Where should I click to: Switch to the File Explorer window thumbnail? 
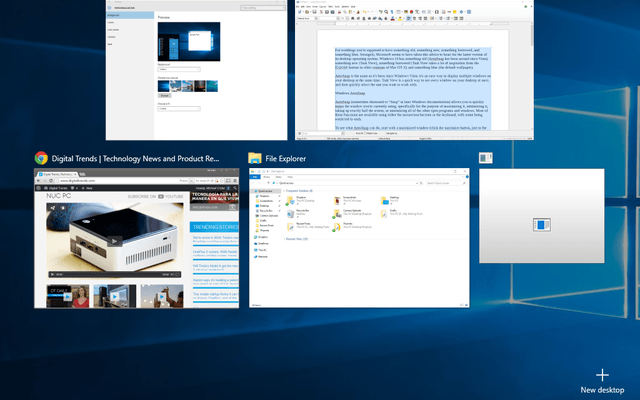[x=359, y=238]
